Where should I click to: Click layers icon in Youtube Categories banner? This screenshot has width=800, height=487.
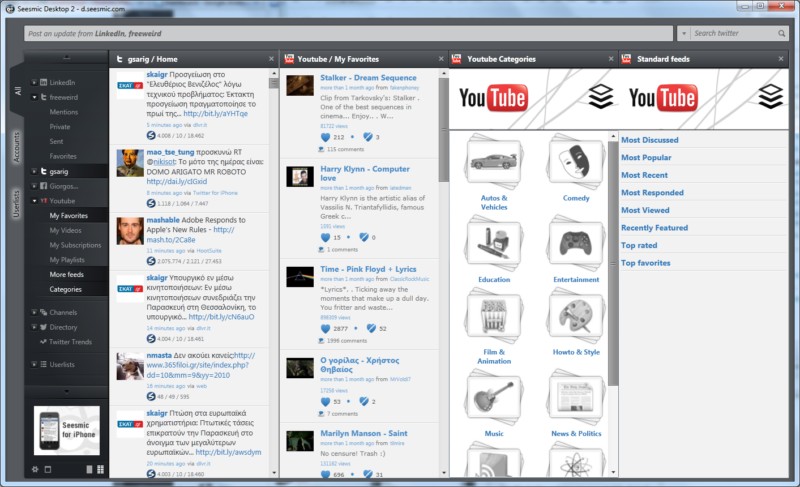601,96
